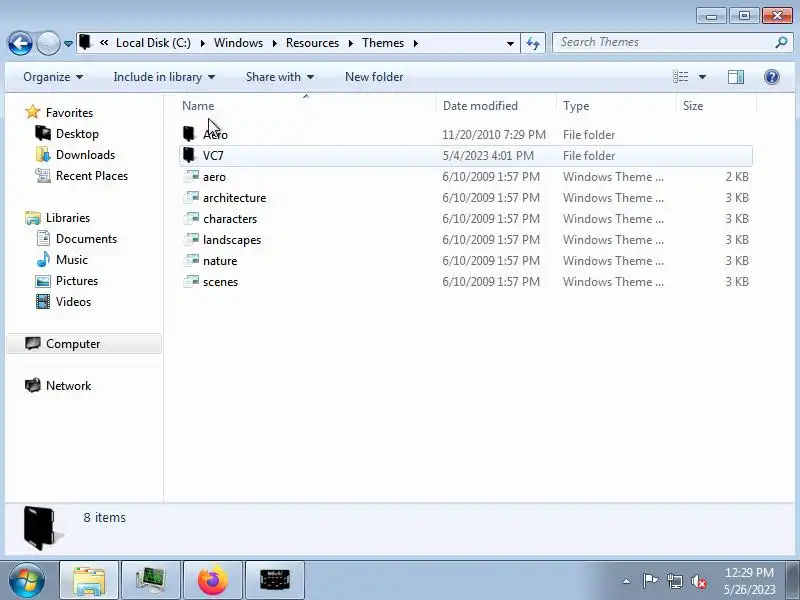Toggle the preview pane button

point(736,77)
